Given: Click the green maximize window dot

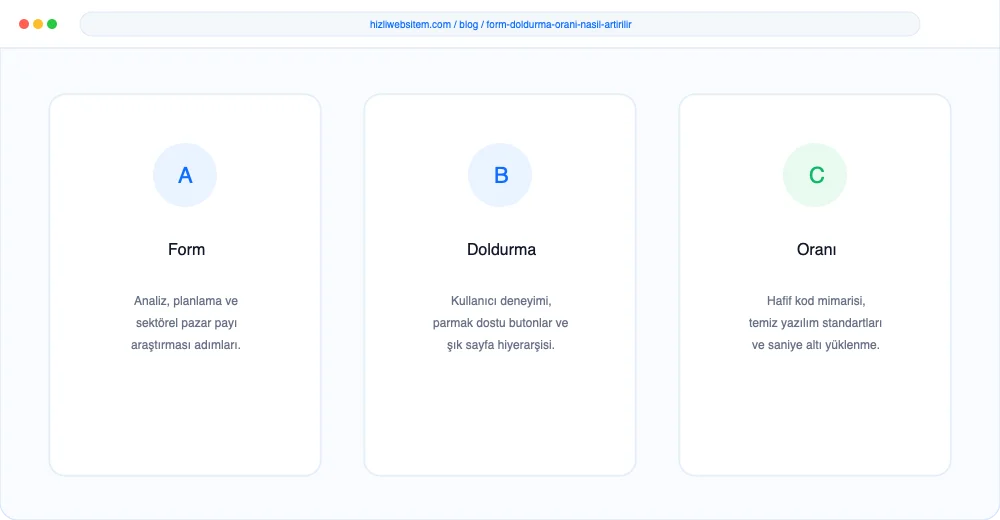Looking at the screenshot, I should 52,24.
